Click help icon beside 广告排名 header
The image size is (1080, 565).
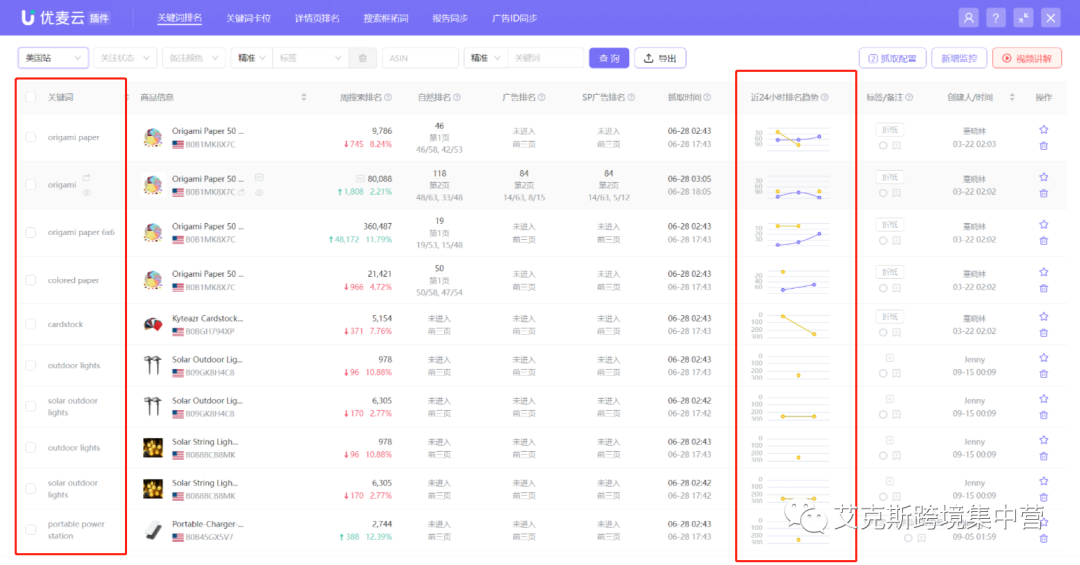point(541,97)
